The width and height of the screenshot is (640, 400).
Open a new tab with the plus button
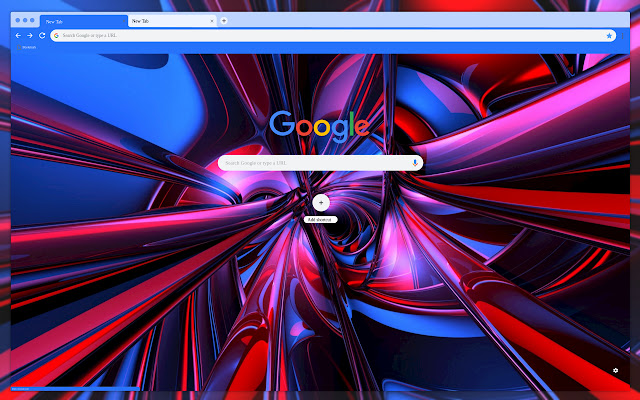coord(224,21)
